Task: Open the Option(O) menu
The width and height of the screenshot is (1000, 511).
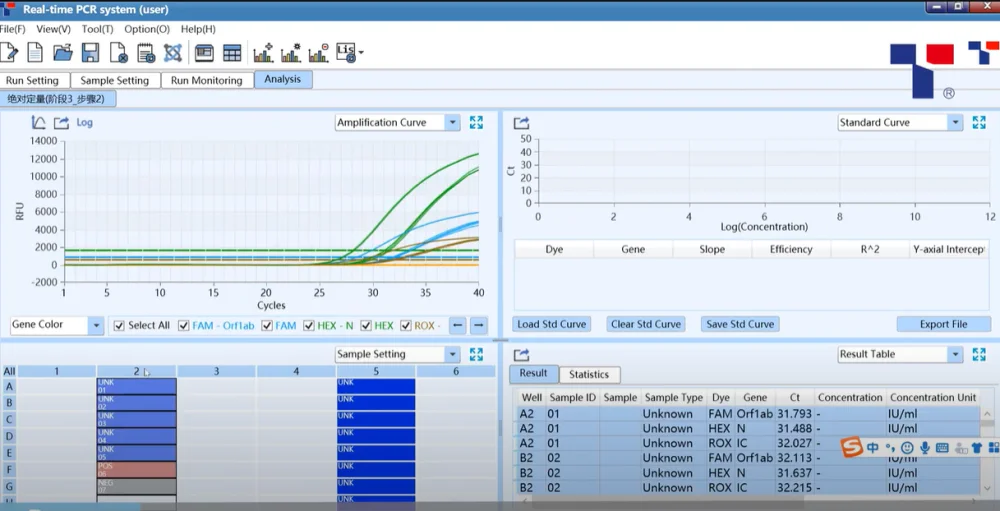Action: click(147, 29)
